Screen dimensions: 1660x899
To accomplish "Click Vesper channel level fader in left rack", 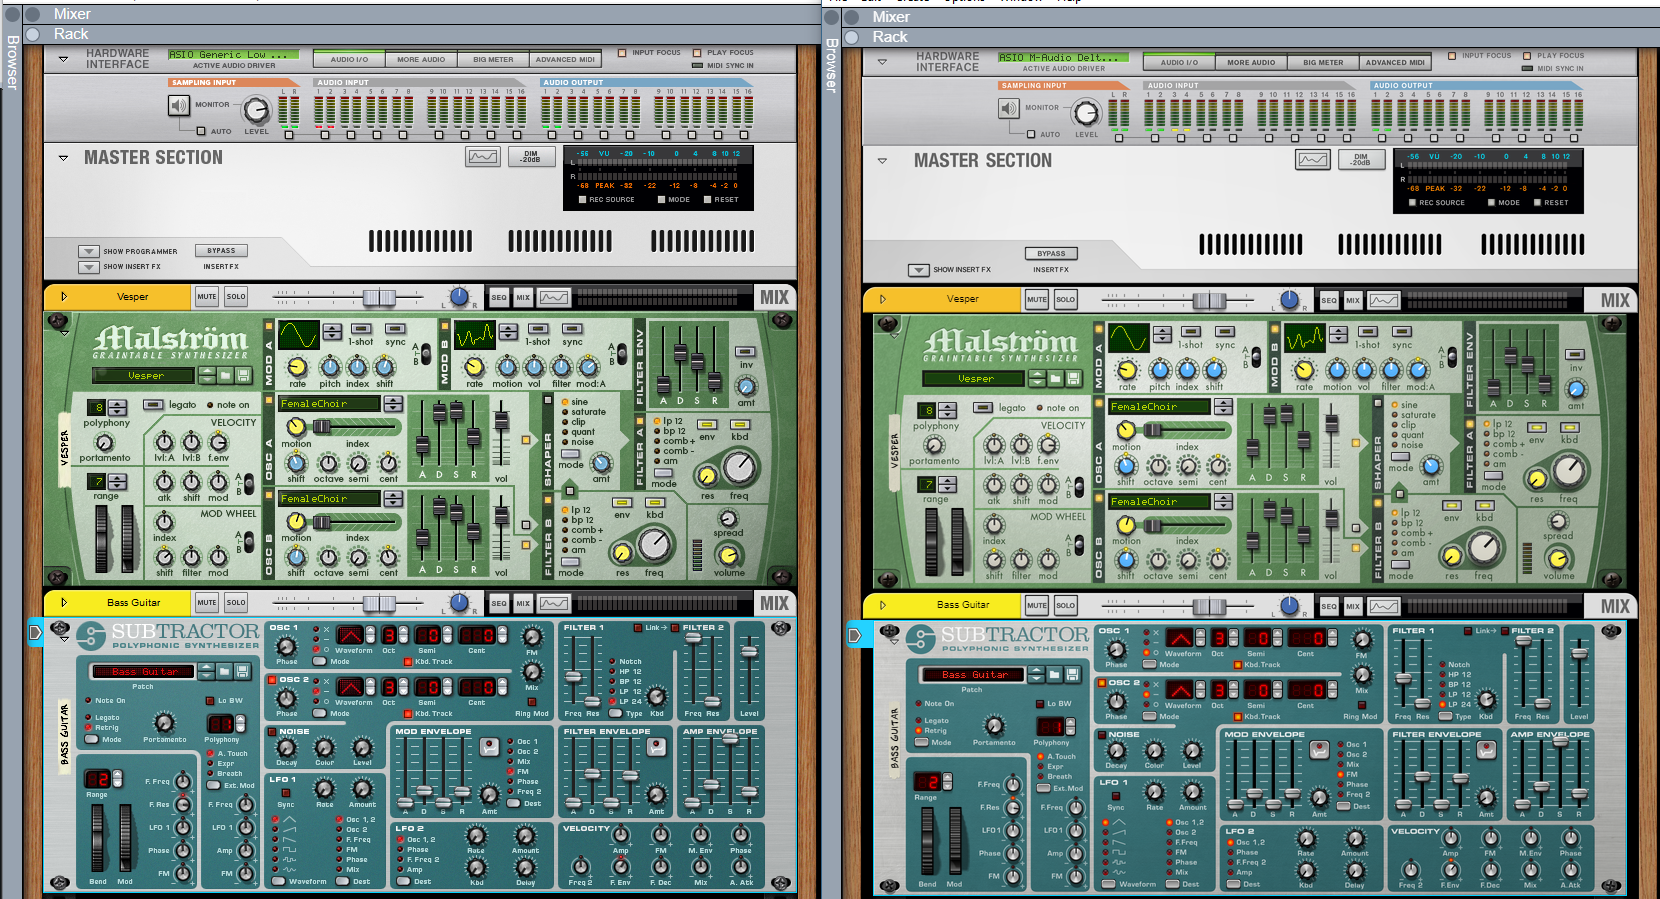I will (x=379, y=297).
